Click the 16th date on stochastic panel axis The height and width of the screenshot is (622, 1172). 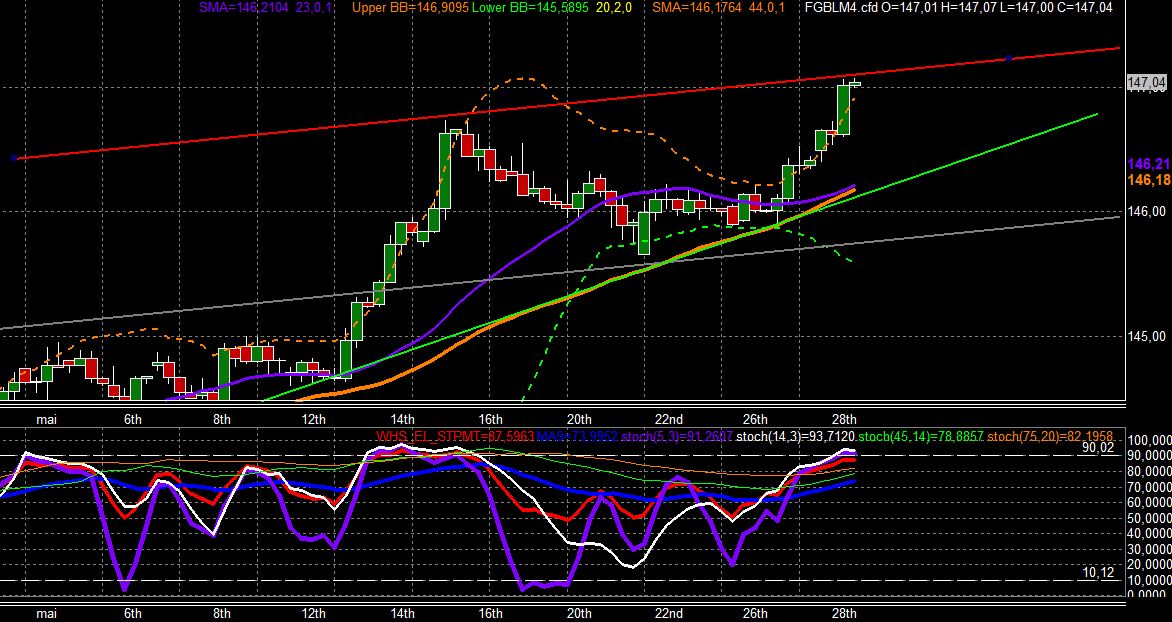490,613
